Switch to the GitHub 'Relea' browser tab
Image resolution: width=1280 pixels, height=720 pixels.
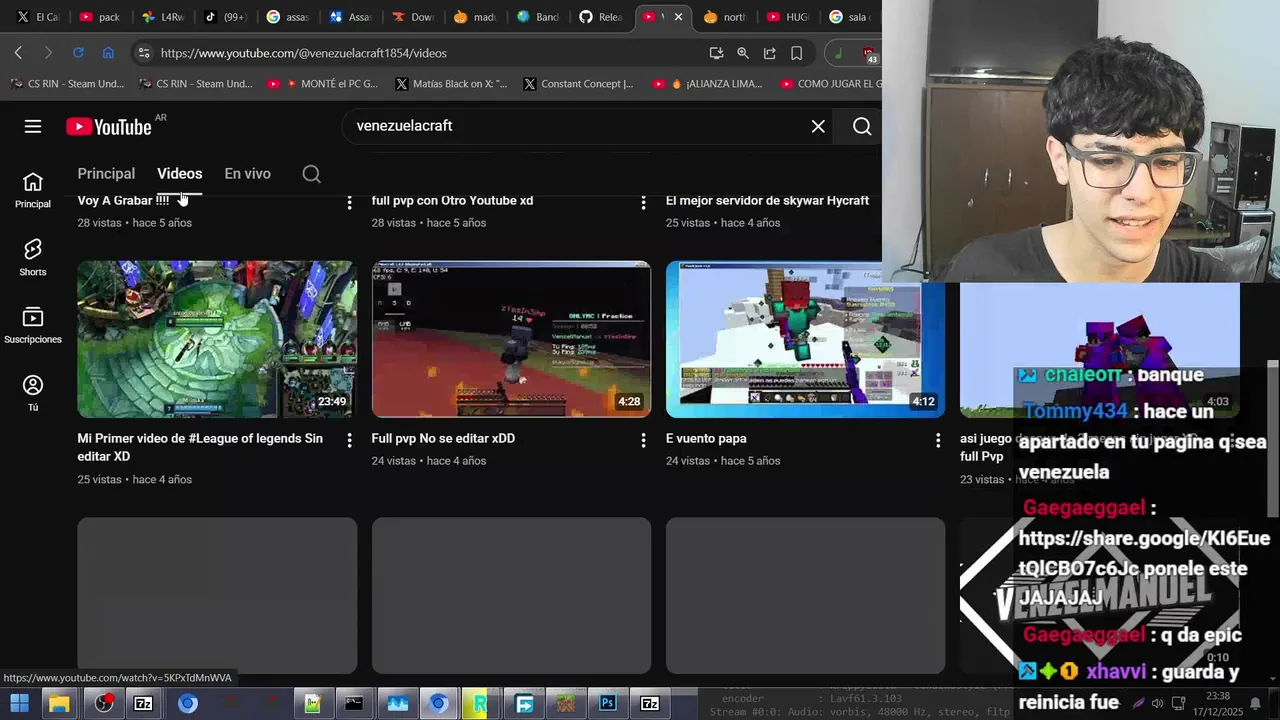600,17
